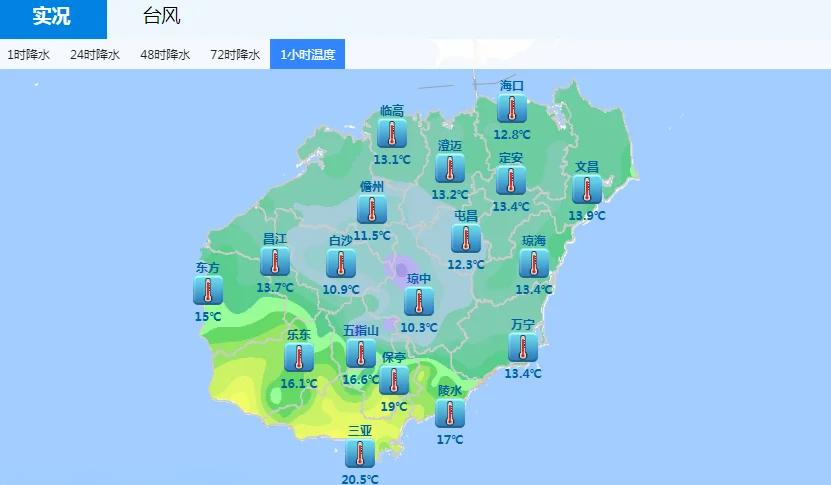The width and height of the screenshot is (831, 485).
Task: Select the Lingao (临高) temperature marker
Action: 392,134
